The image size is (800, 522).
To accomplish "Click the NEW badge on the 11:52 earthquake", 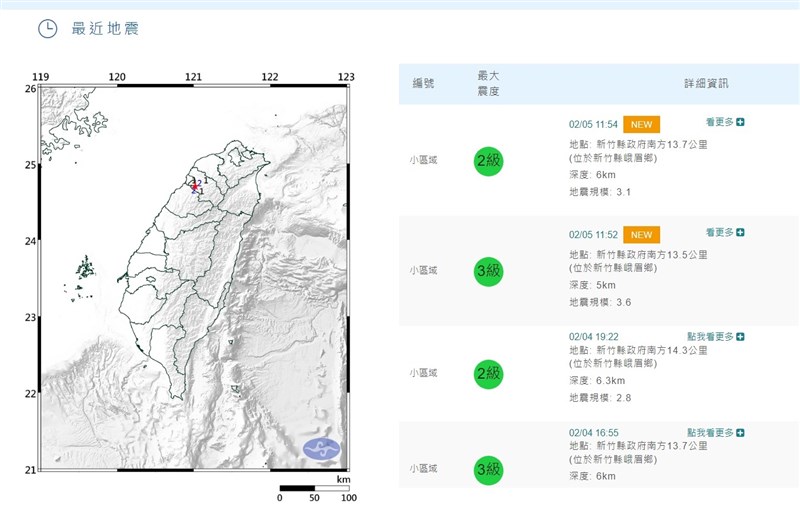I will (x=641, y=234).
